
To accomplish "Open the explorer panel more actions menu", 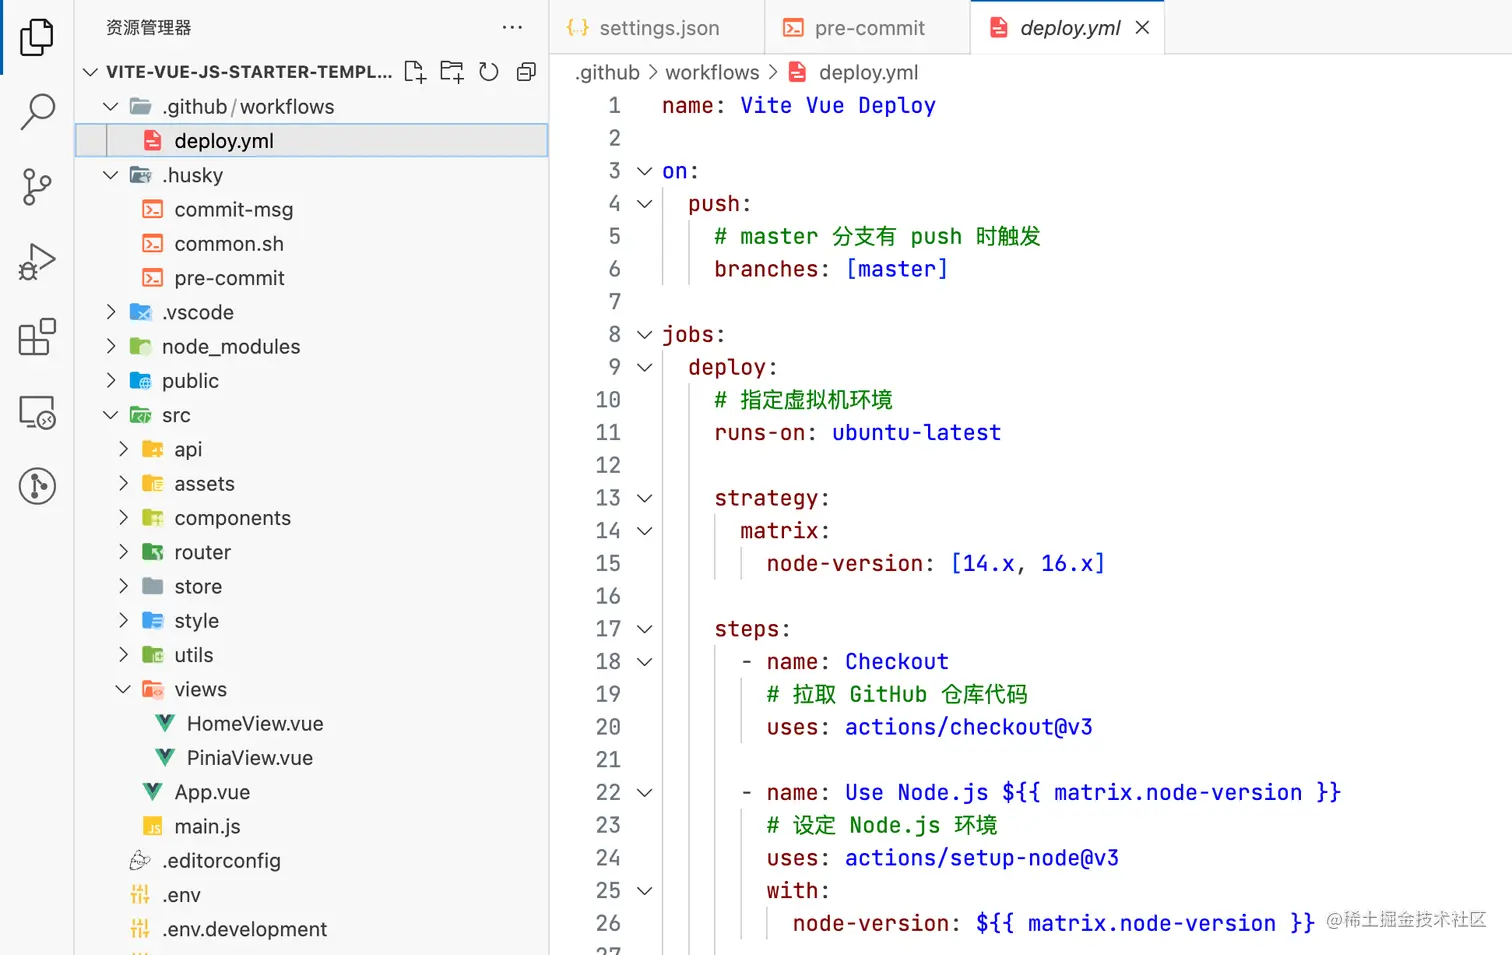I will tap(512, 27).
